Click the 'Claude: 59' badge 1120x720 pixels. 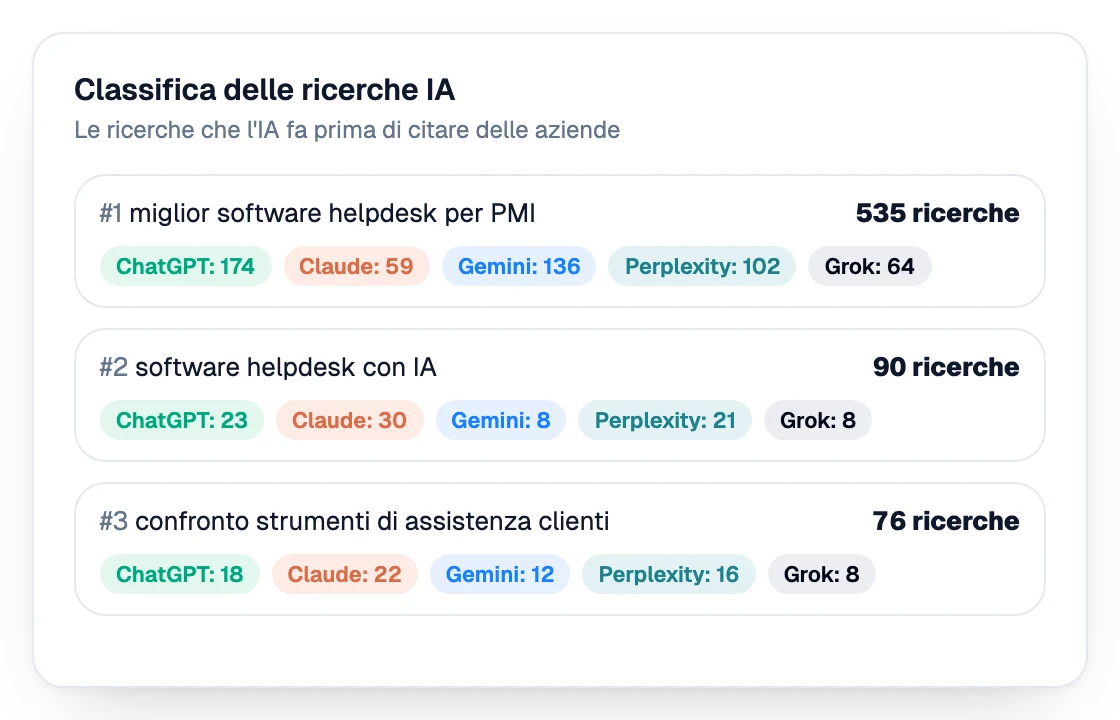(356, 266)
